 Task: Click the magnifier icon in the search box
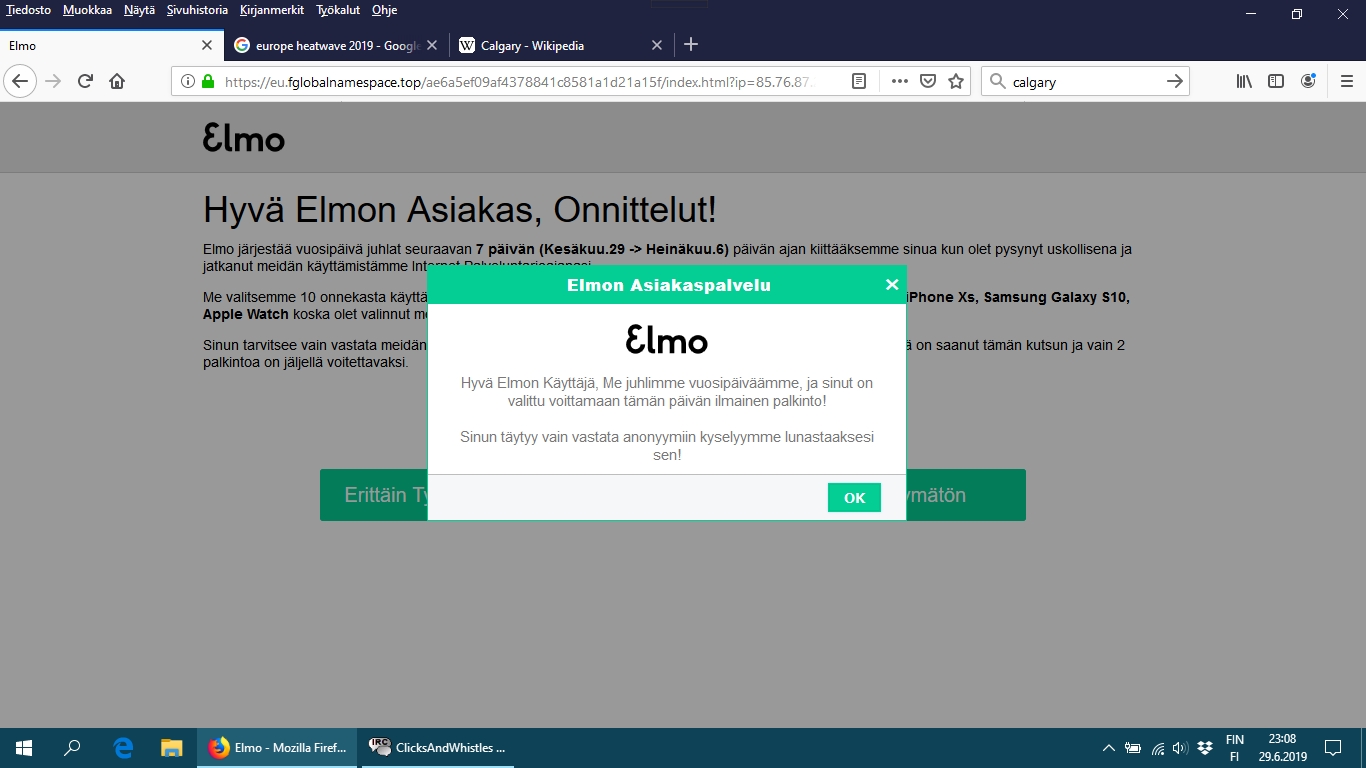997,82
